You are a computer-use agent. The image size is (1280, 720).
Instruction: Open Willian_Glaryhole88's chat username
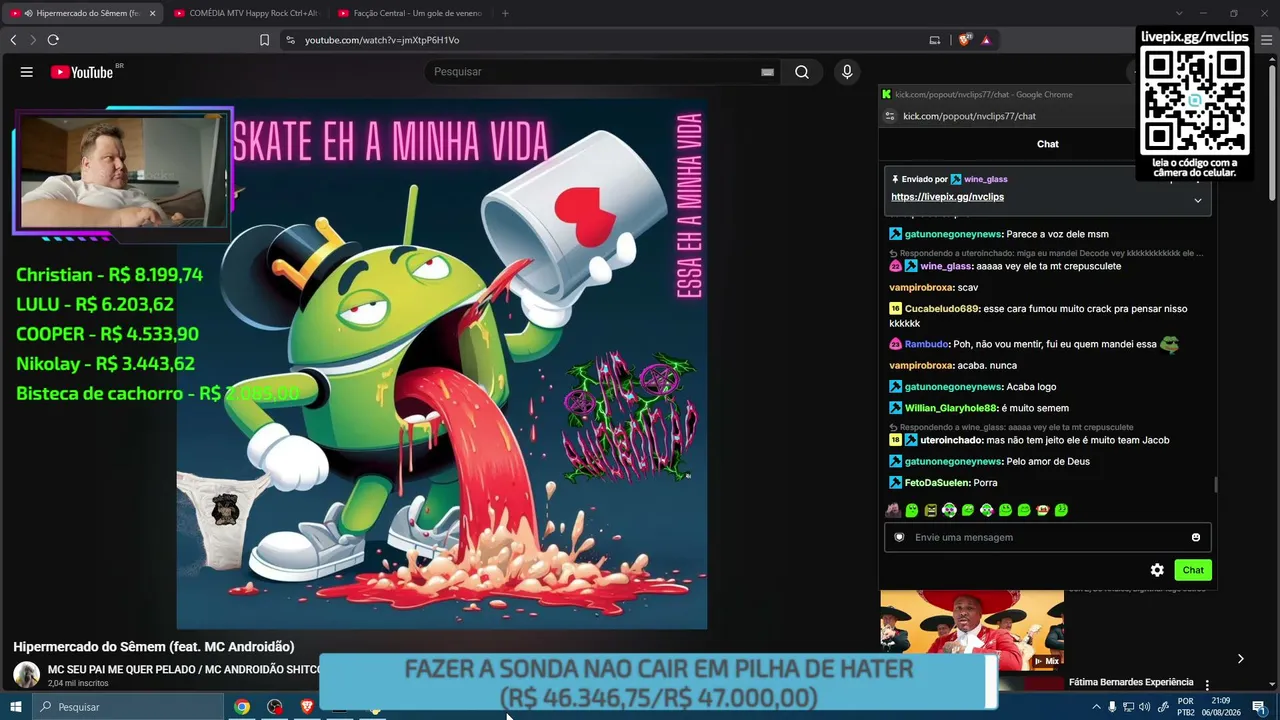[x=951, y=408]
